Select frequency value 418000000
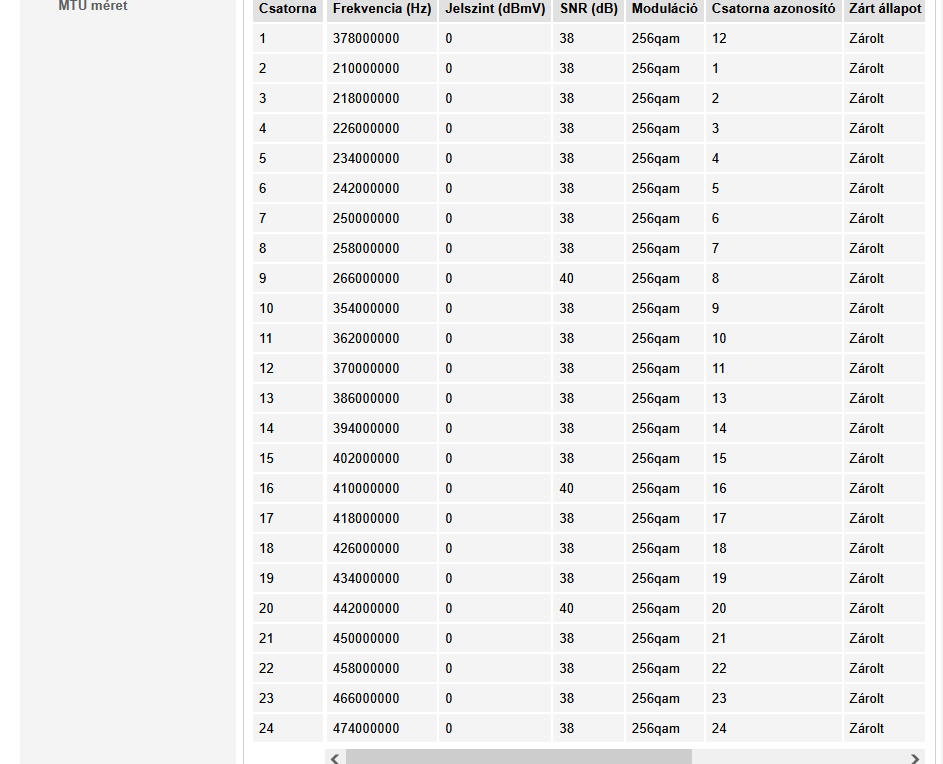Viewport: 943px width, 764px height. 366,519
